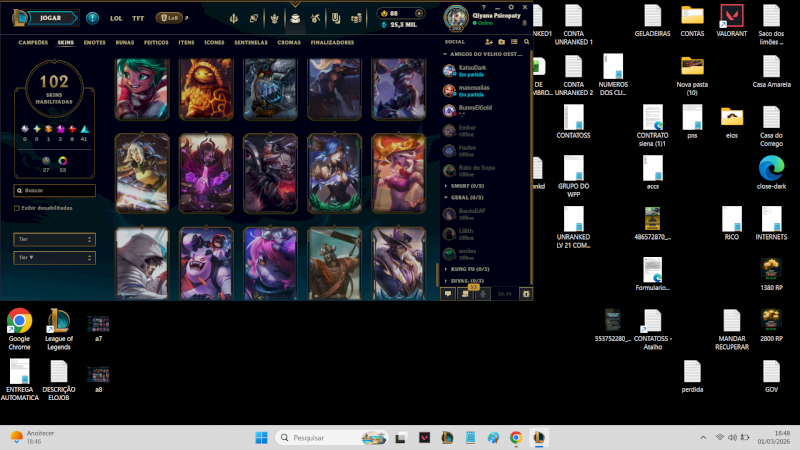800x450 pixels.
Task: Click Windows Start button
Action: [x=261, y=437]
